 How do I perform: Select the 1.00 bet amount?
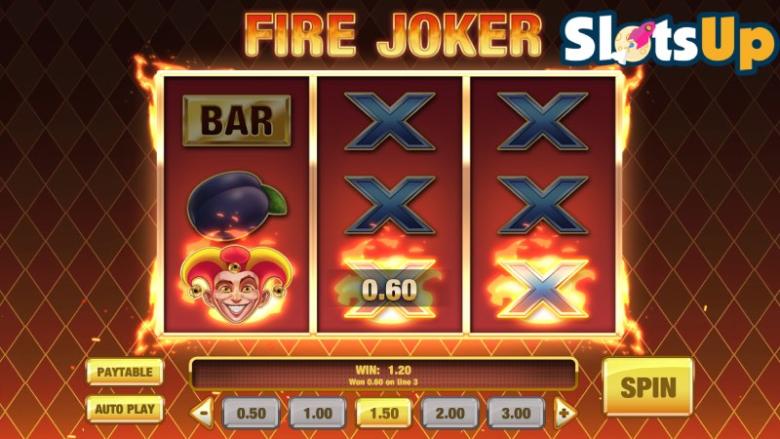click(x=318, y=413)
